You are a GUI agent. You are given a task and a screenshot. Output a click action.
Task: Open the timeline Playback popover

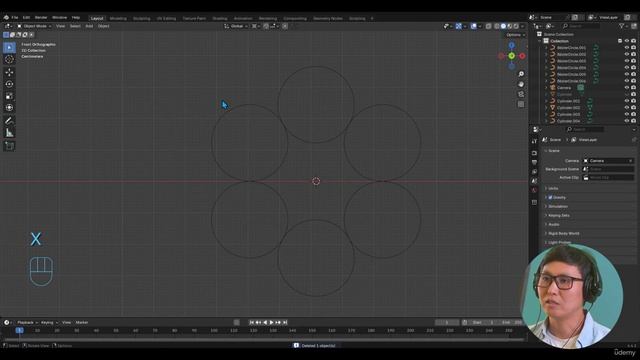coord(27,322)
